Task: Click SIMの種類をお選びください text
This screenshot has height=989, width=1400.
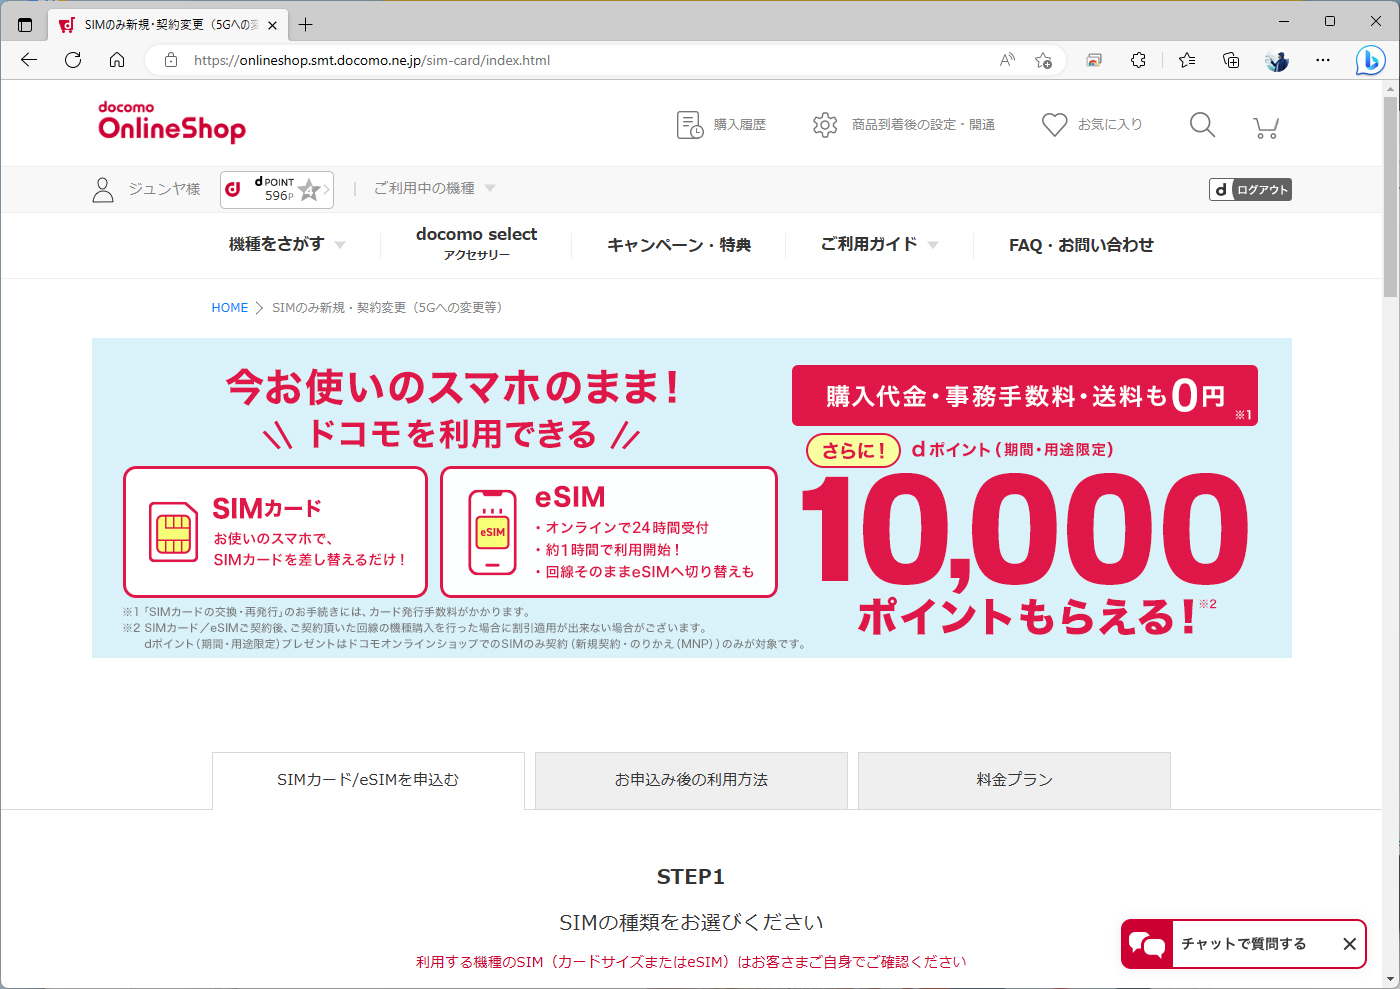Action: point(691,922)
